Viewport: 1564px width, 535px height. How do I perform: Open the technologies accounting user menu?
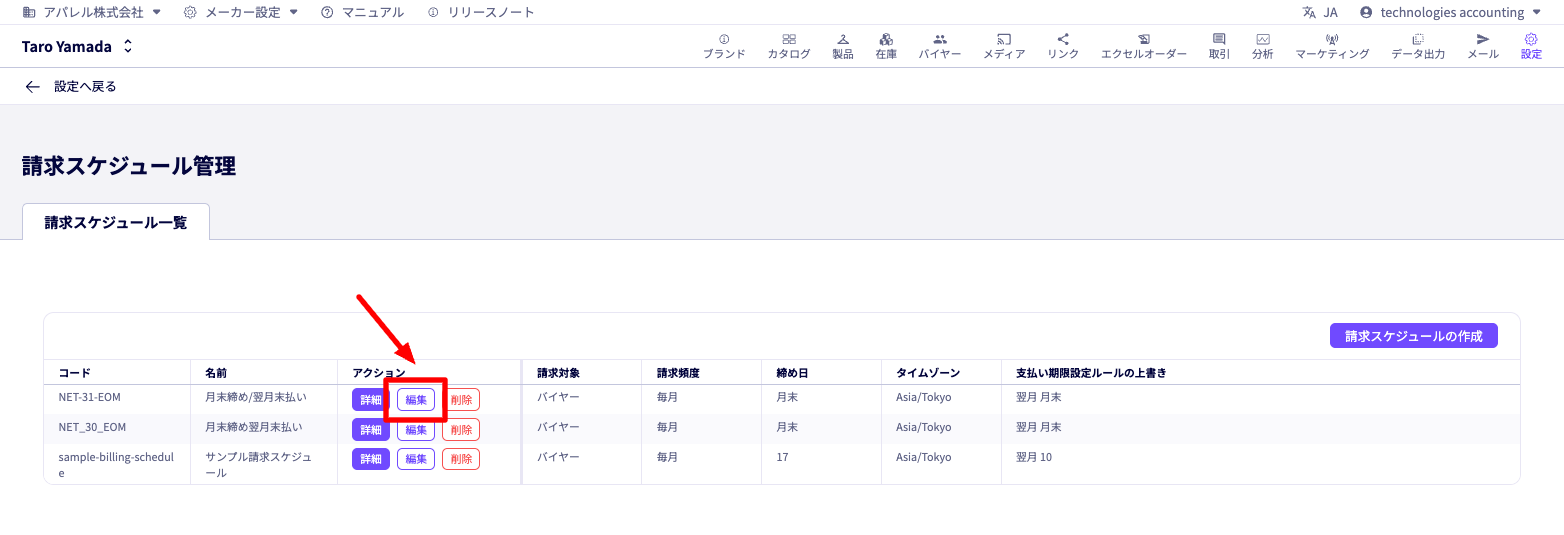coord(1451,13)
